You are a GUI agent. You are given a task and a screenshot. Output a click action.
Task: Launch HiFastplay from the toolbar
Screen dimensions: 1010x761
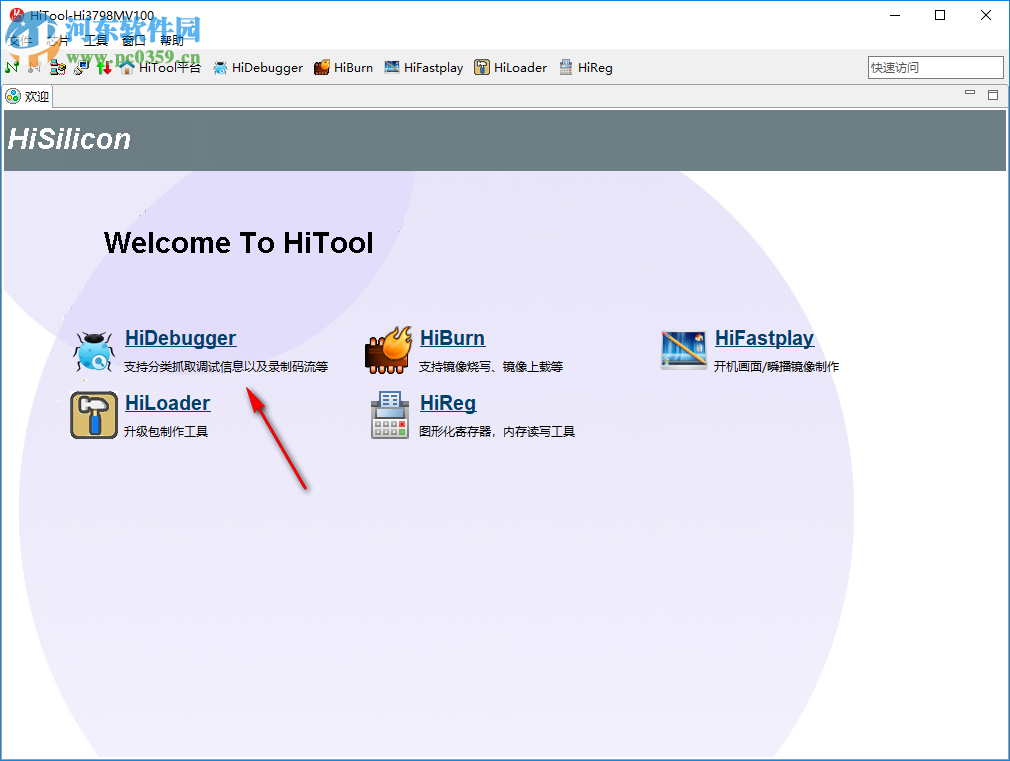(423, 68)
